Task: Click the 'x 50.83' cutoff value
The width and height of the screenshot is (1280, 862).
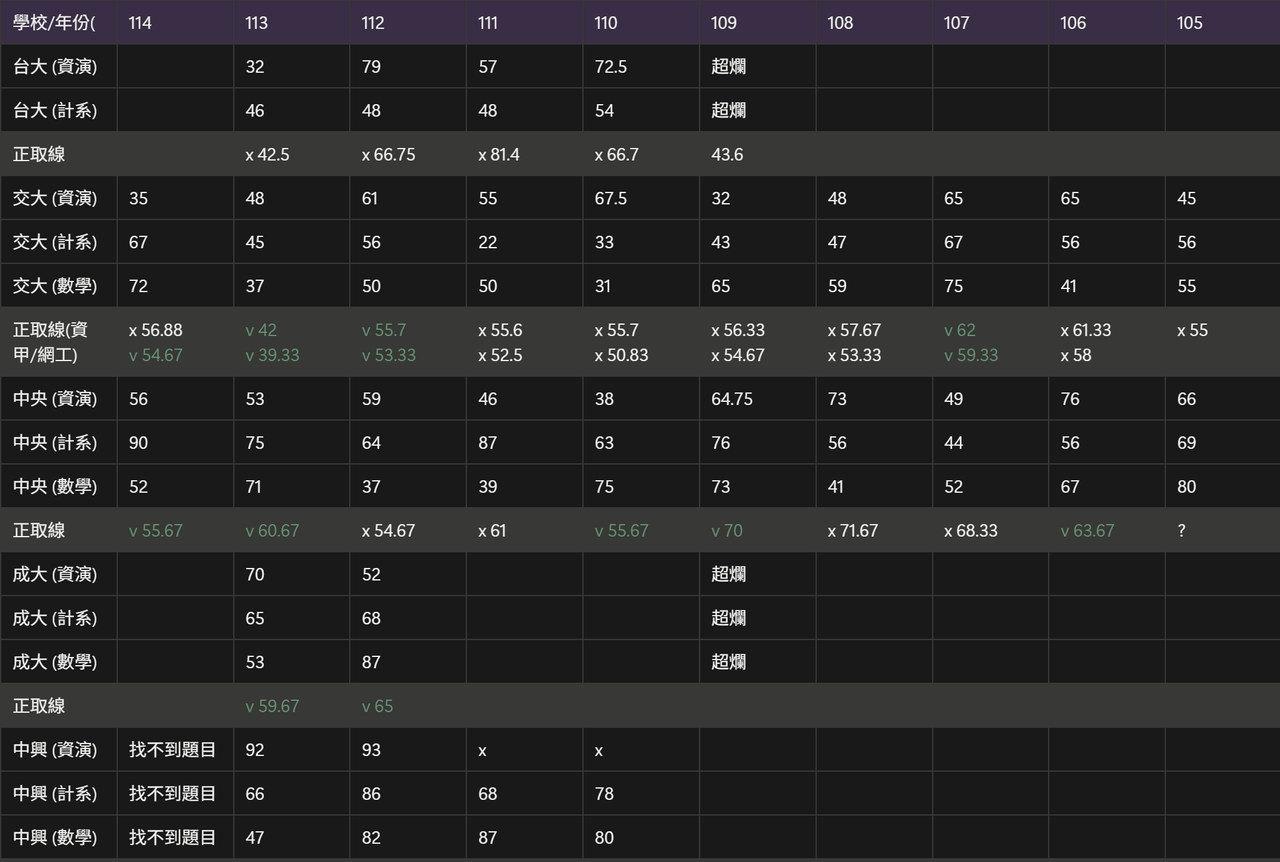Action: [x=621, y=355]
